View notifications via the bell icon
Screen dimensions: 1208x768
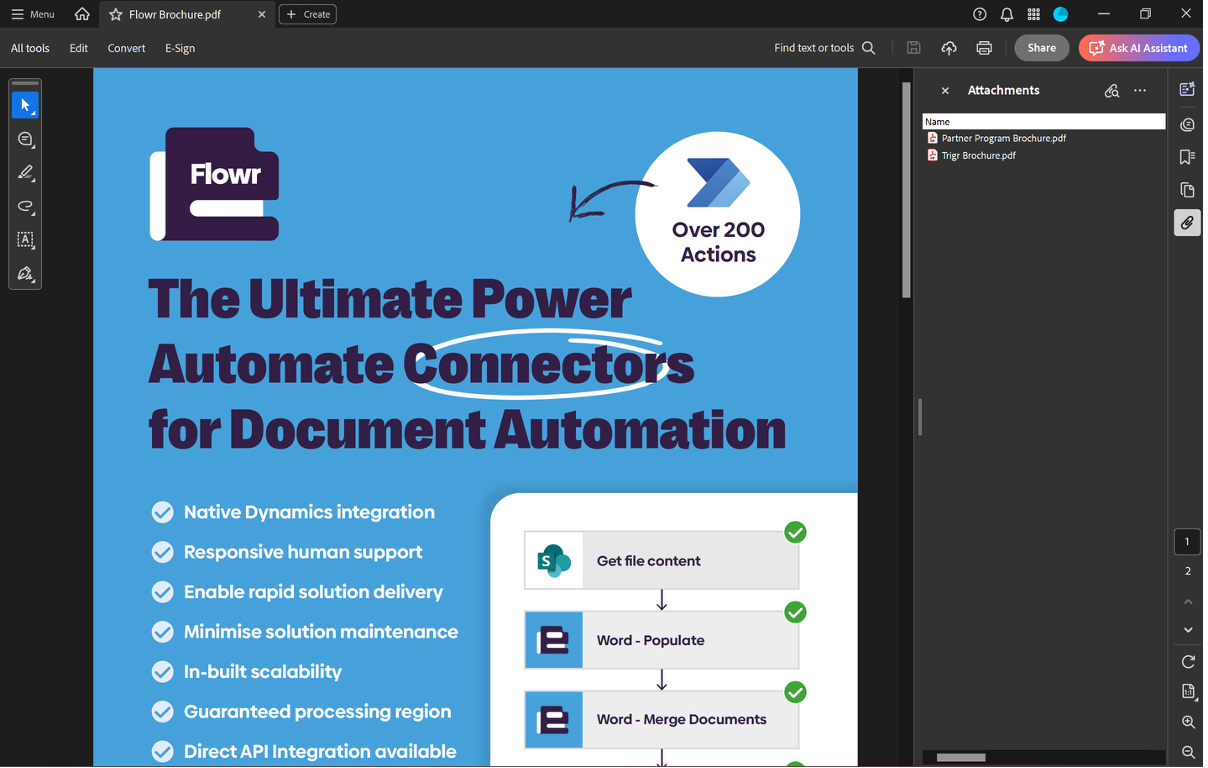click(1007, 14)
